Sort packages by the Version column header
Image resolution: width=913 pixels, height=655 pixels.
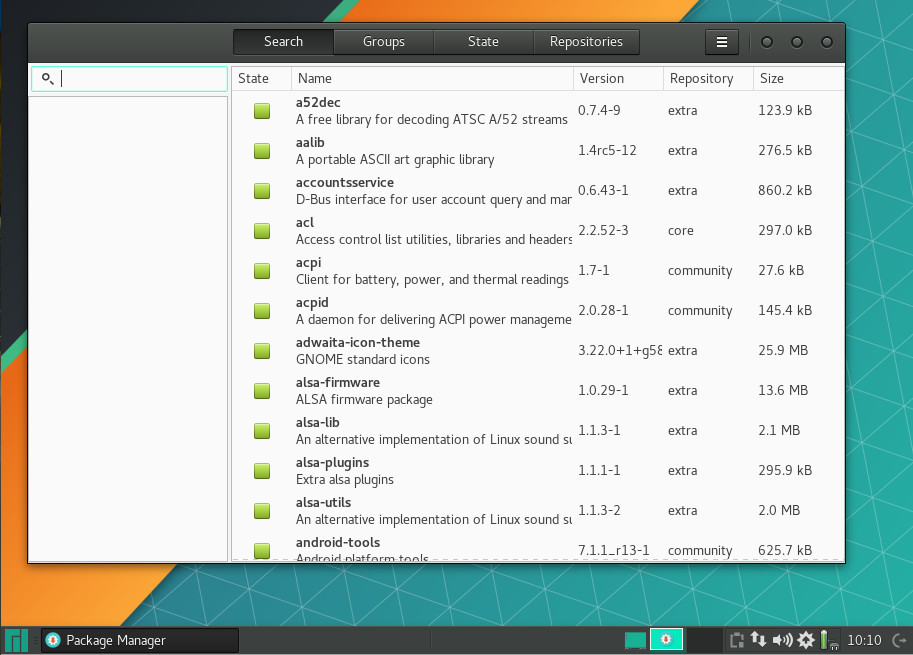[599, 78]
